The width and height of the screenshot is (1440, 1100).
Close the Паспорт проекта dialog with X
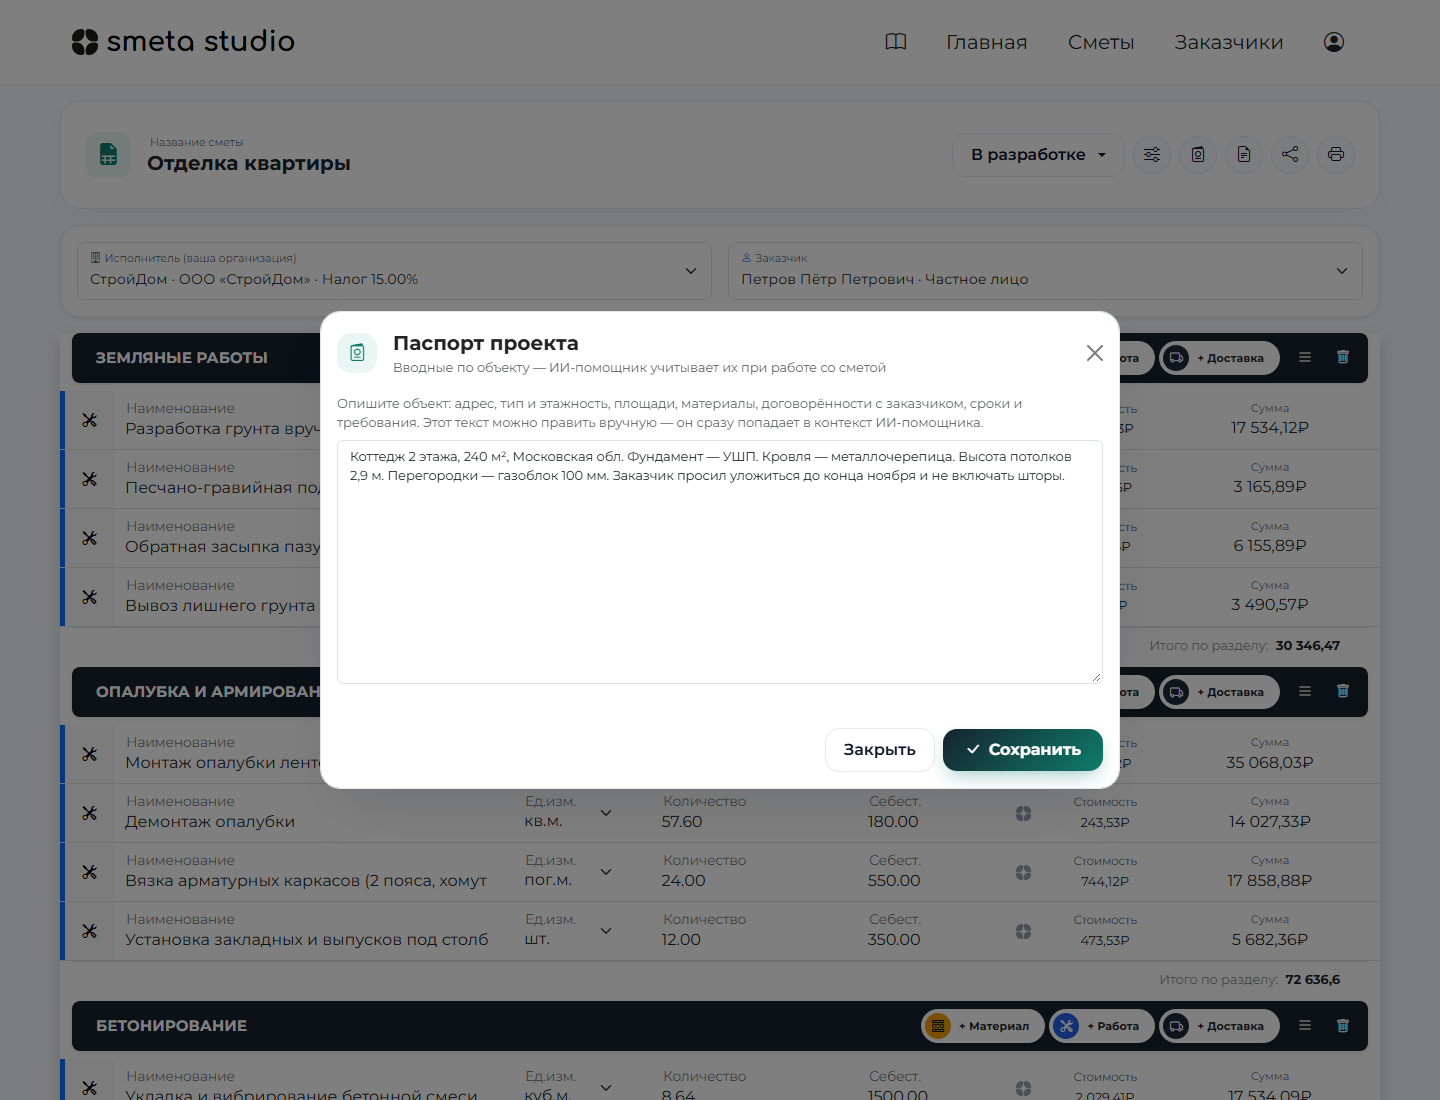(x=1095, y=353)
